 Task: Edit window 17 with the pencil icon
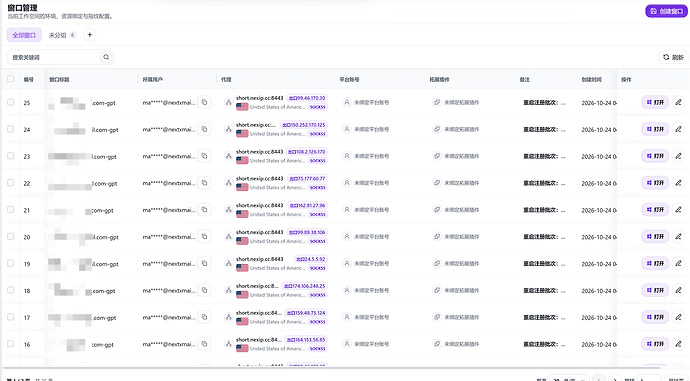tap(679, 317)
